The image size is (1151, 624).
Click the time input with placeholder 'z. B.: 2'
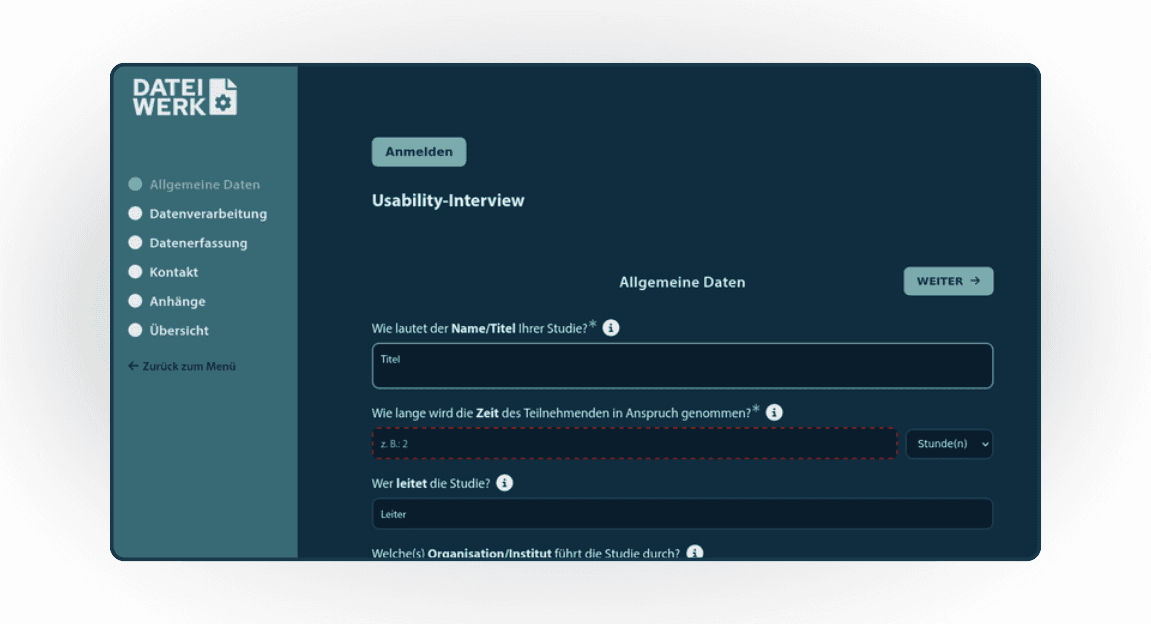pos(635,444)
